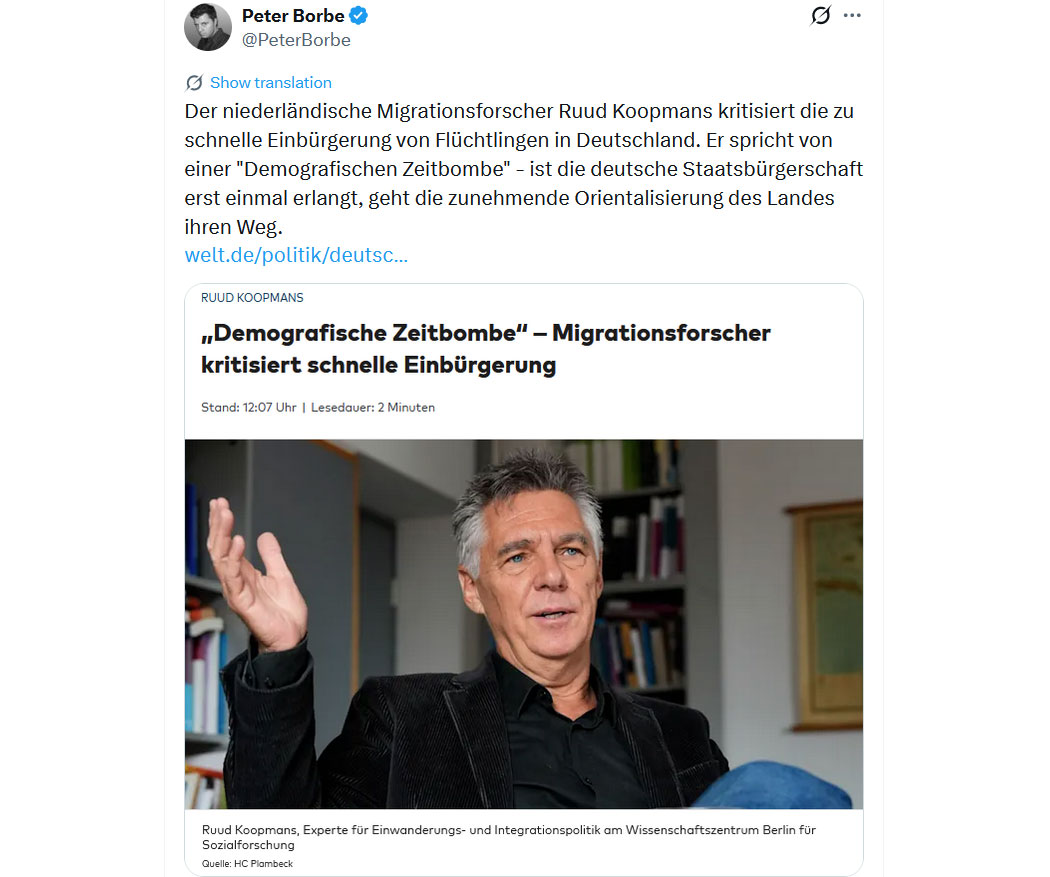
Task: Click the blue verified badge next to Peter Borbe
Action: [359, 15]
